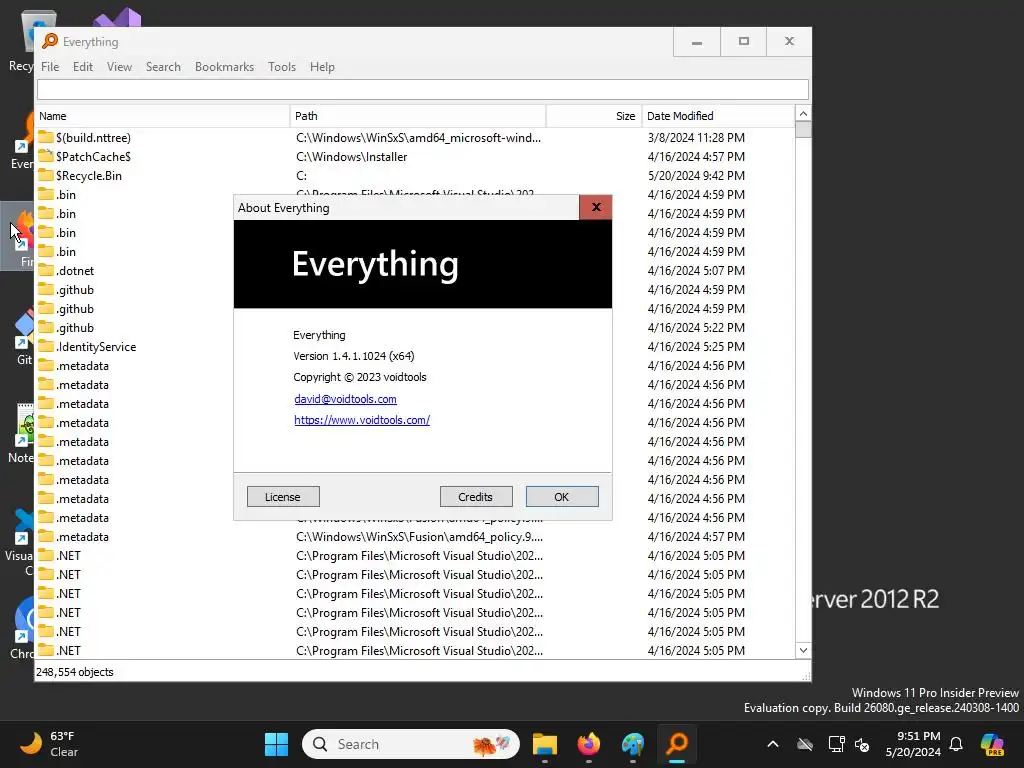Open the Bookmarks menu

click(224, 67)
